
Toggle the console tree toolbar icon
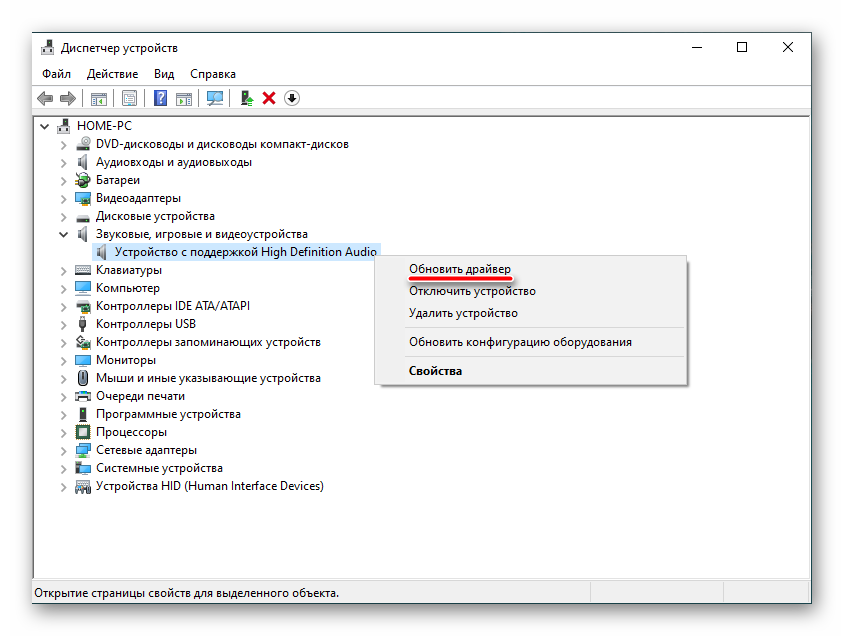(99, 98)
